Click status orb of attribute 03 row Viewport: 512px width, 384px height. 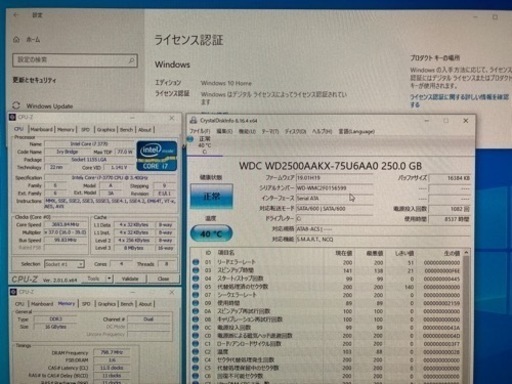click(x=196, y=270)
